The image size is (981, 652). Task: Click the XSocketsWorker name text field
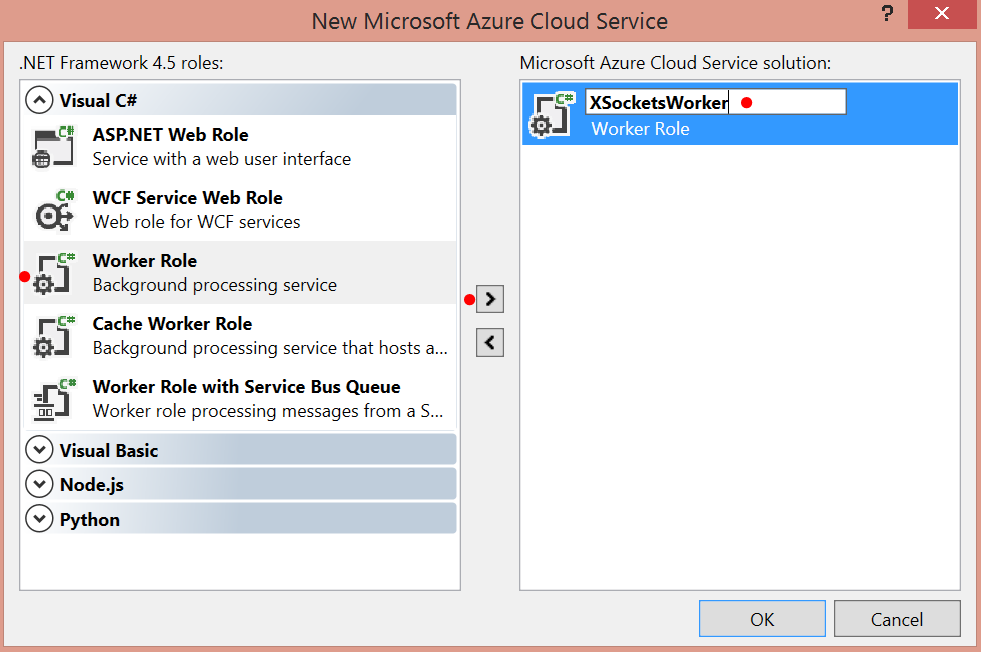pyautogui.click(x=716, y=102)
